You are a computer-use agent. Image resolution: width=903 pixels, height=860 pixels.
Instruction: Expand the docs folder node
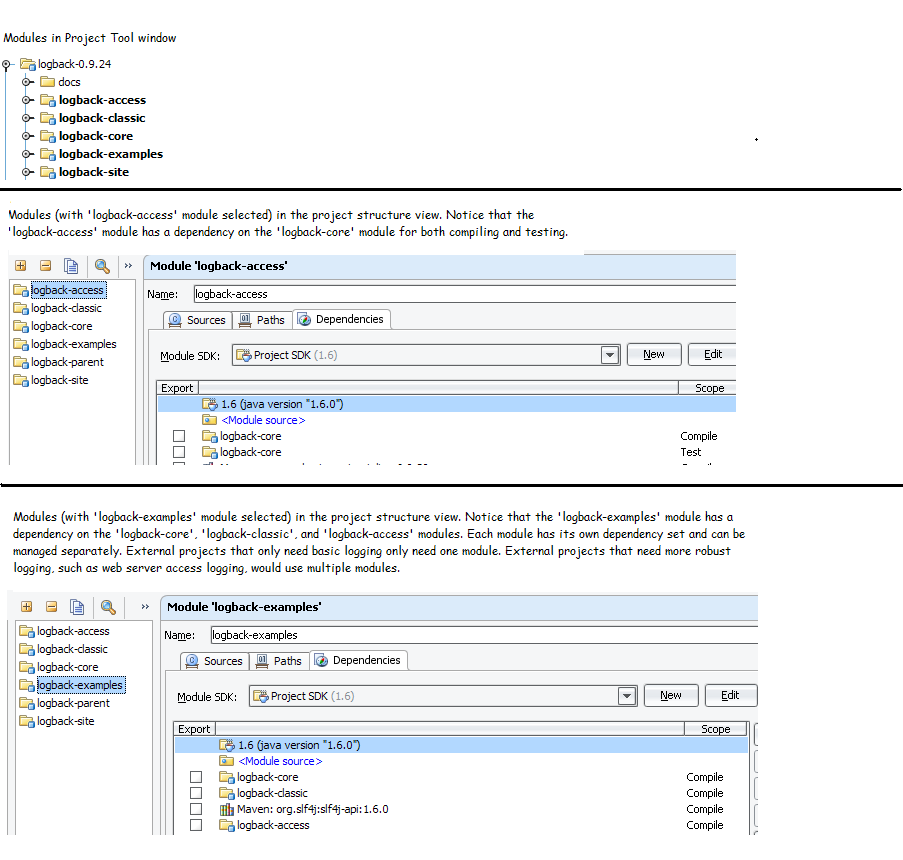pyautogui.click(x=26, y=82)
